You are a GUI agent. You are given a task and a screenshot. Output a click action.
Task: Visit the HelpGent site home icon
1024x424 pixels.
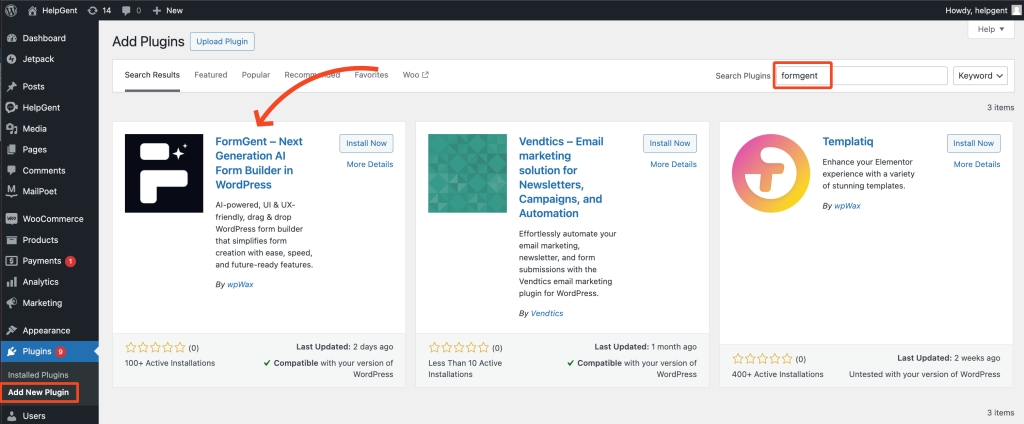click(x=33, y=10)
